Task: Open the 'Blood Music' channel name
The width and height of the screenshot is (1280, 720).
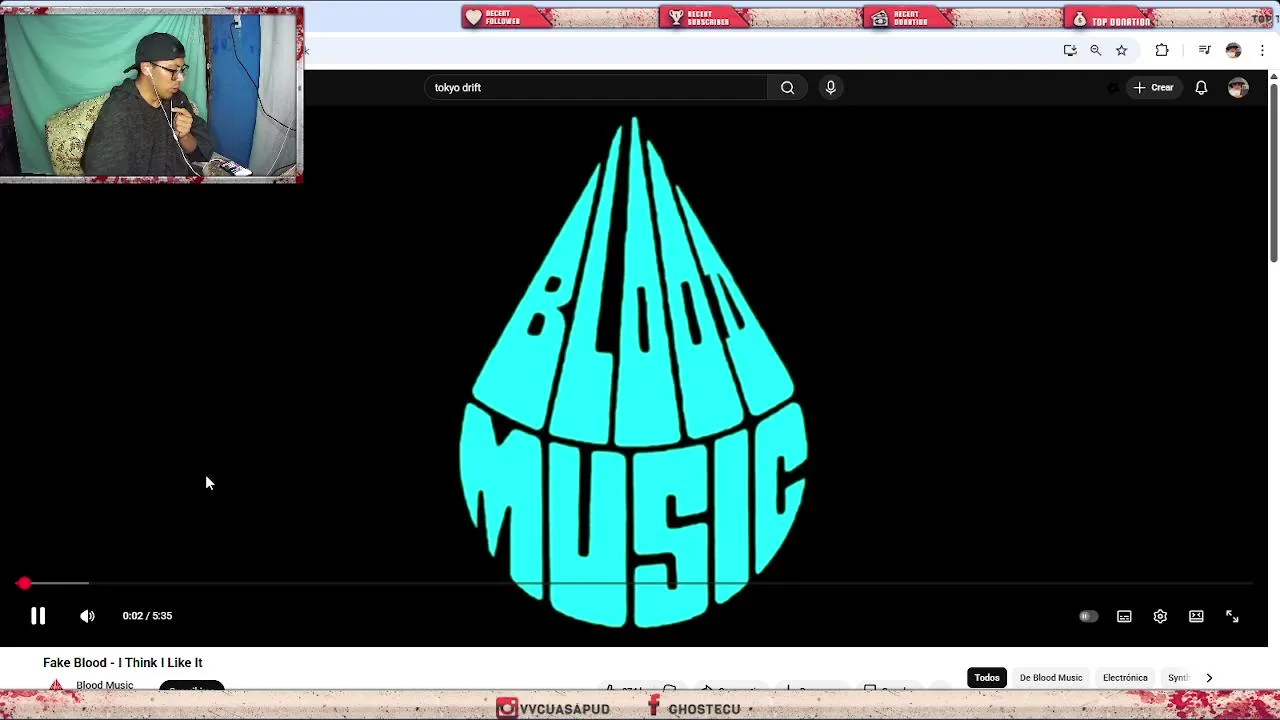Action: [x=105, y=685]
